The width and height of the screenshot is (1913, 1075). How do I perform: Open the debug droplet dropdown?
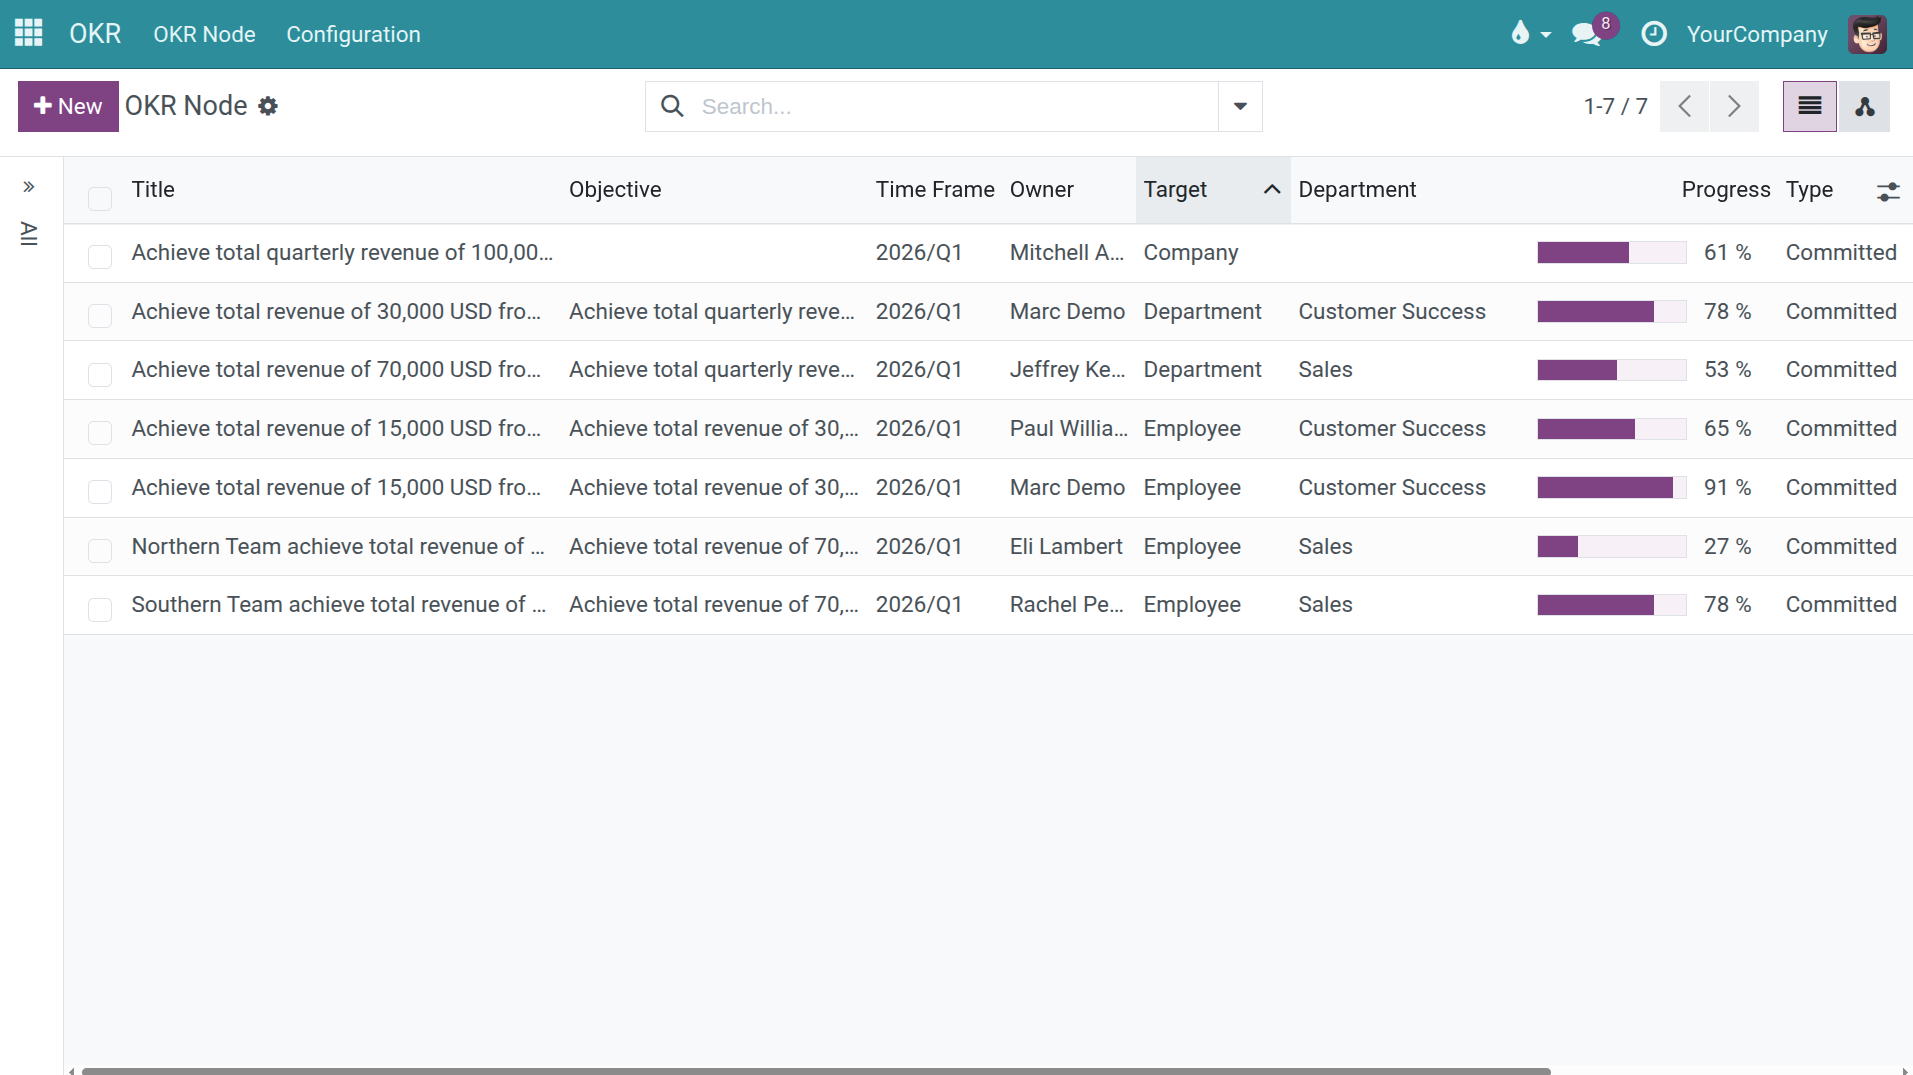(1530, 34)
